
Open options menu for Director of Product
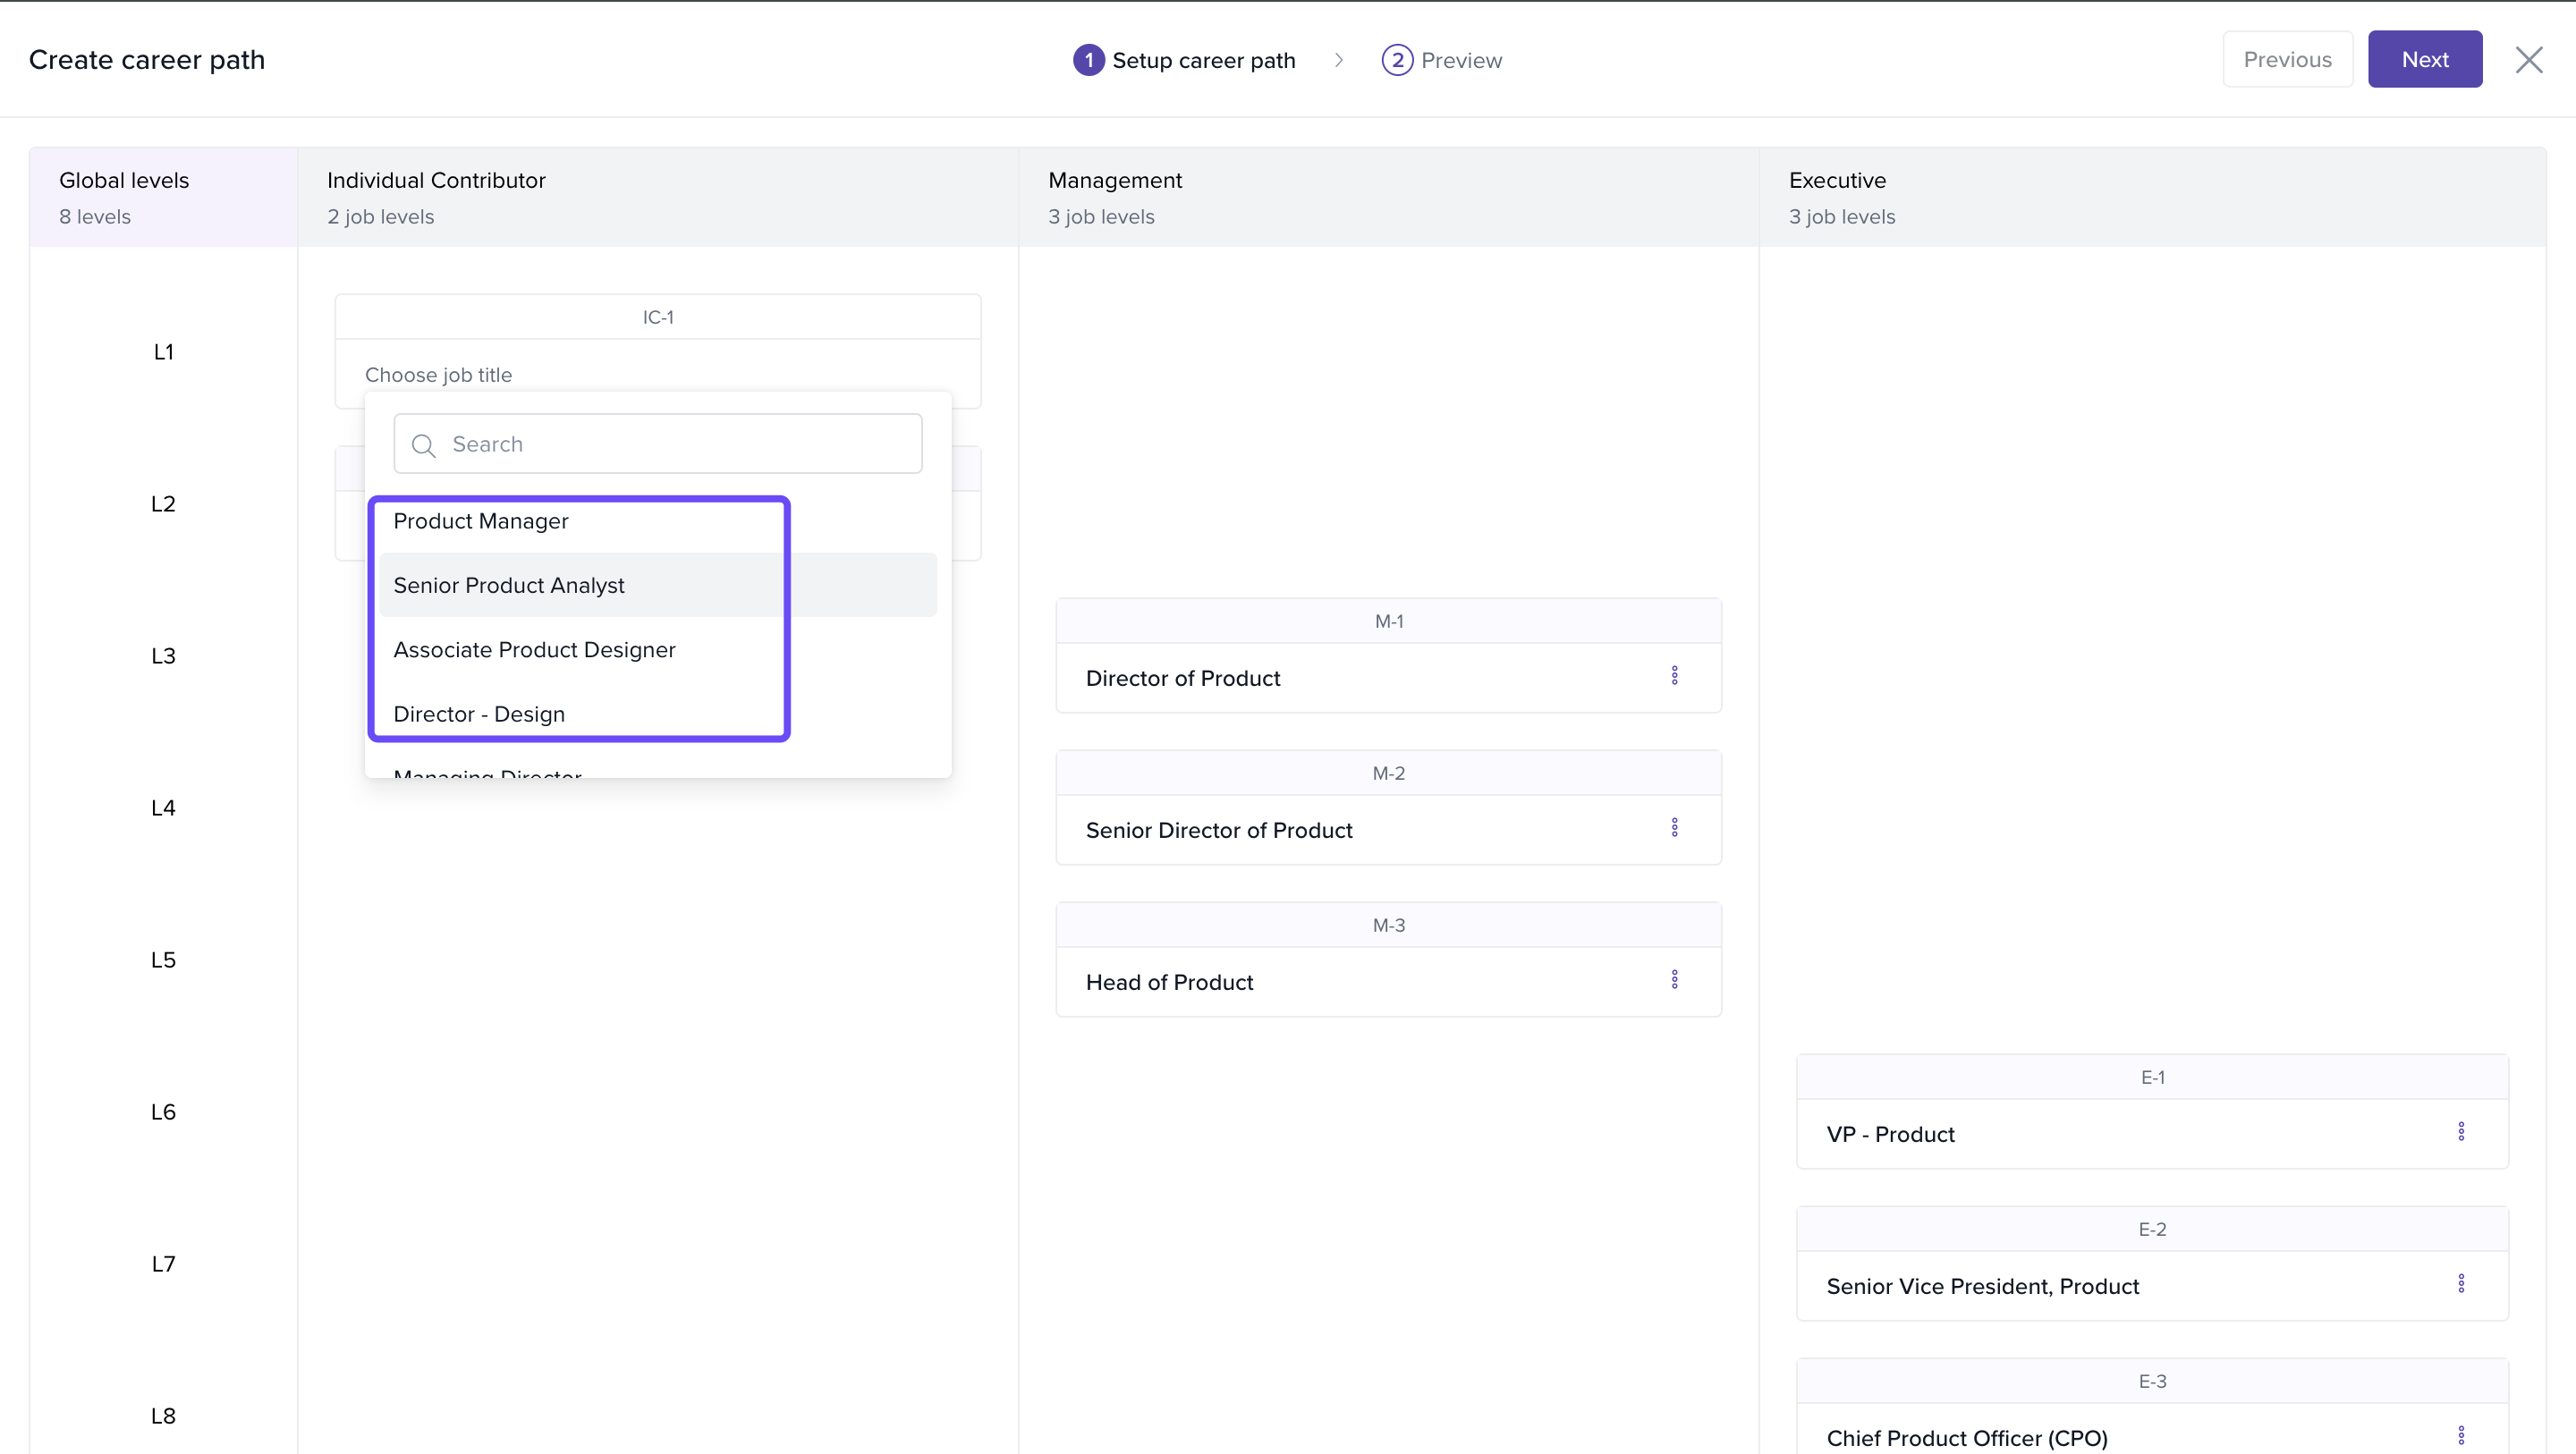(1674, 676)
